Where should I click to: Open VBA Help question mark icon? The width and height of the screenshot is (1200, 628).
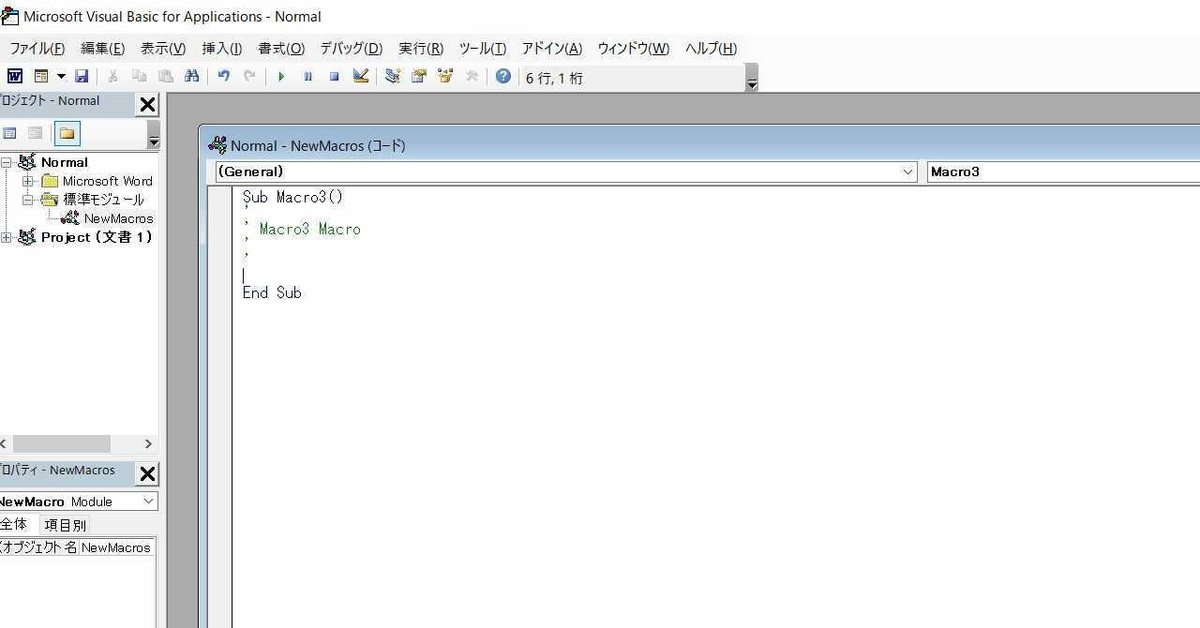click(503, 76)
